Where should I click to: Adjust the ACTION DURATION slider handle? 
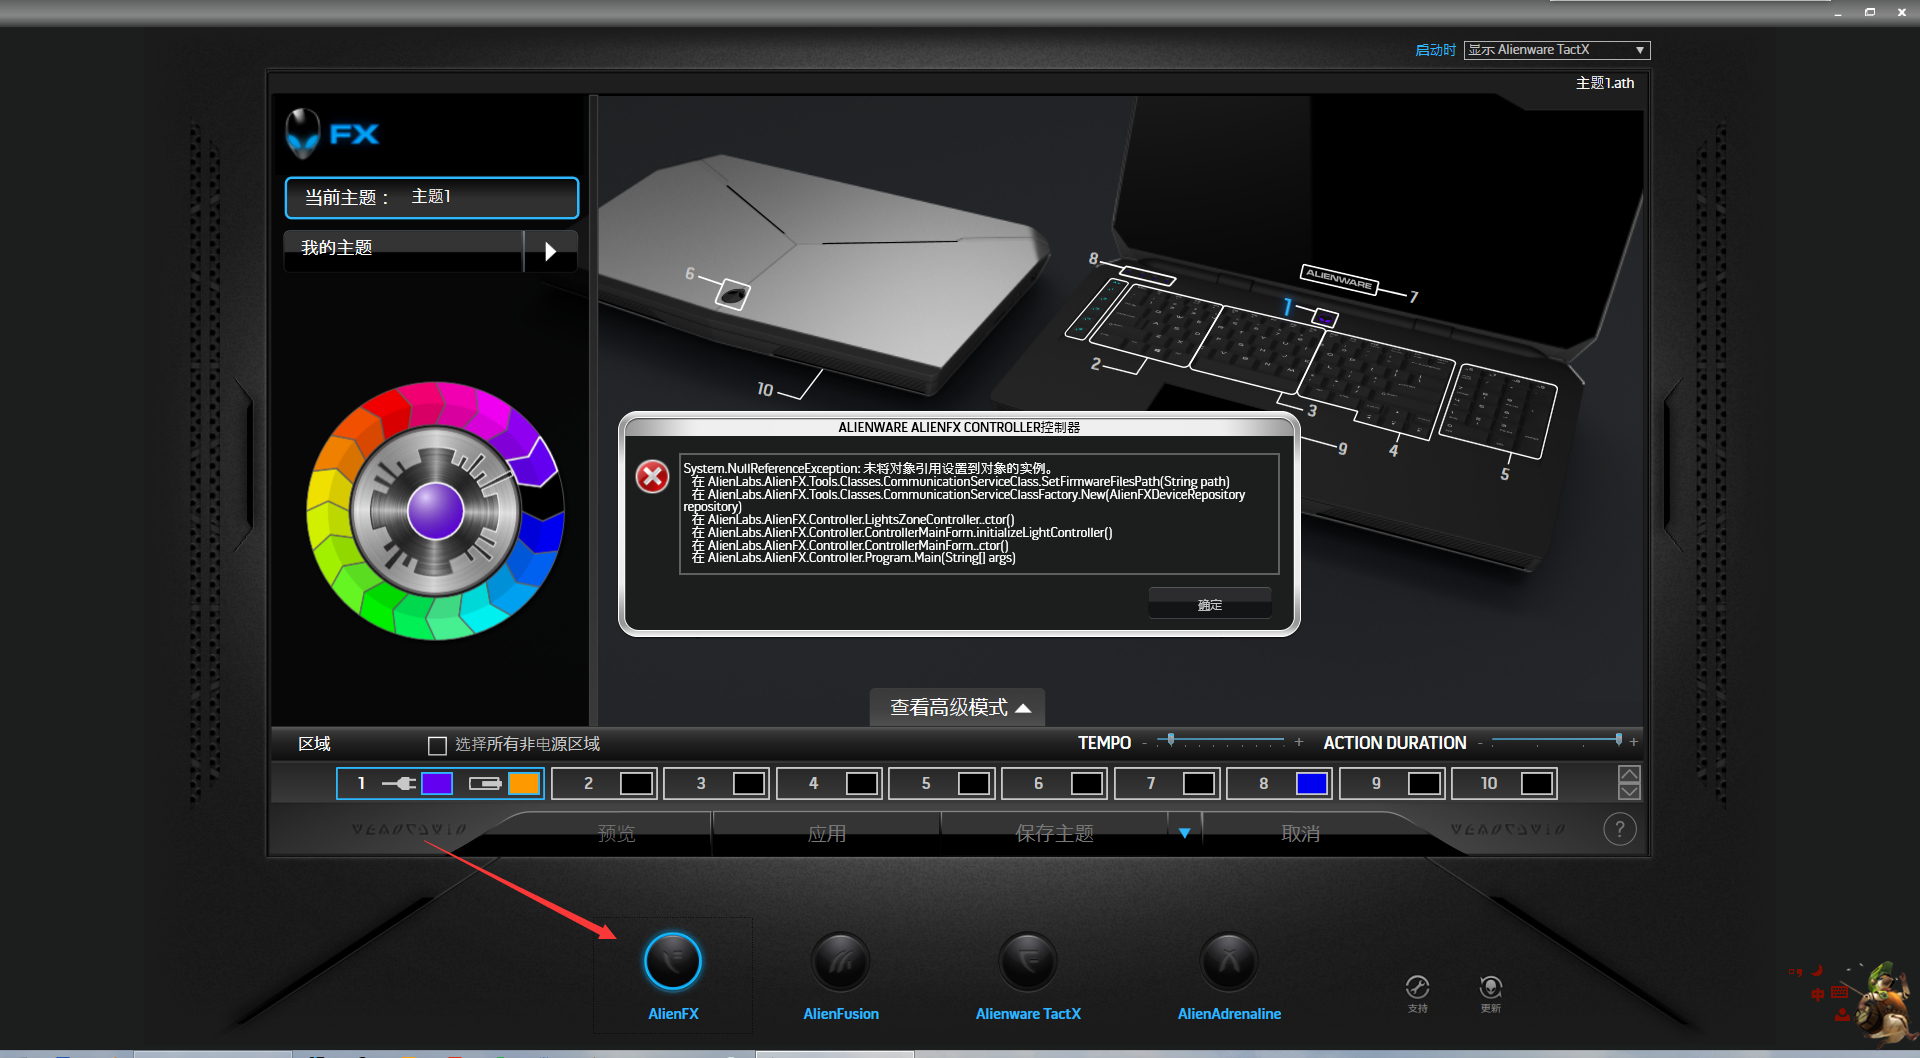coord(1619,740)
